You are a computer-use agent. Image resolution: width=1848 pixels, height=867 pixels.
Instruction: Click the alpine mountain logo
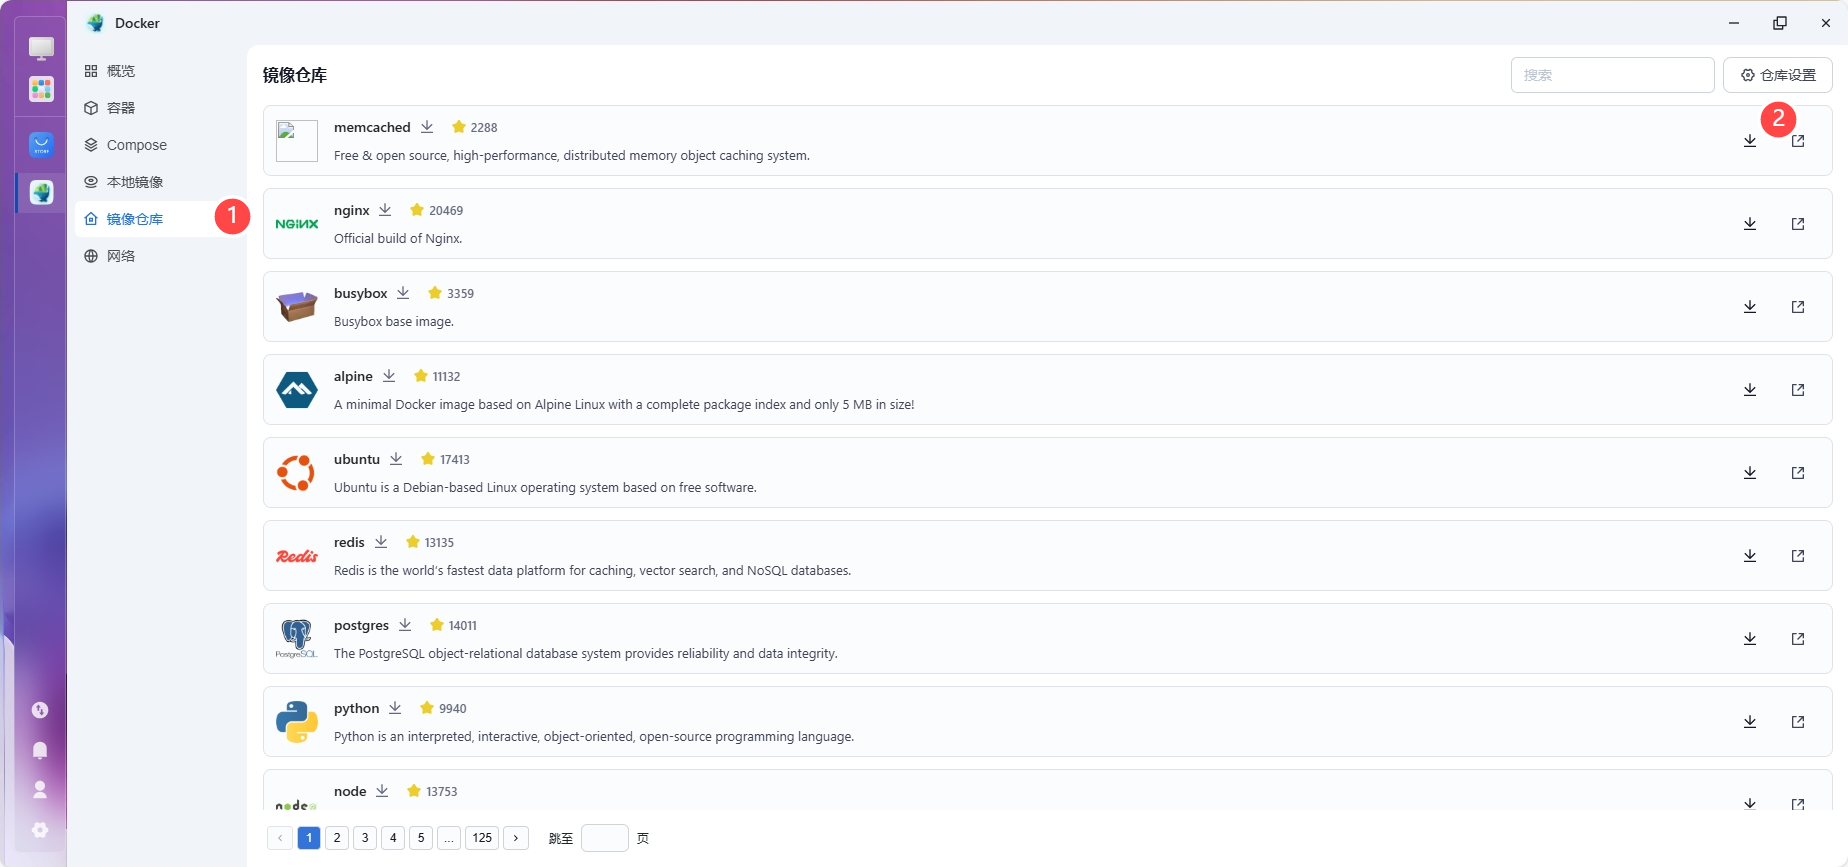coord(297,390)
